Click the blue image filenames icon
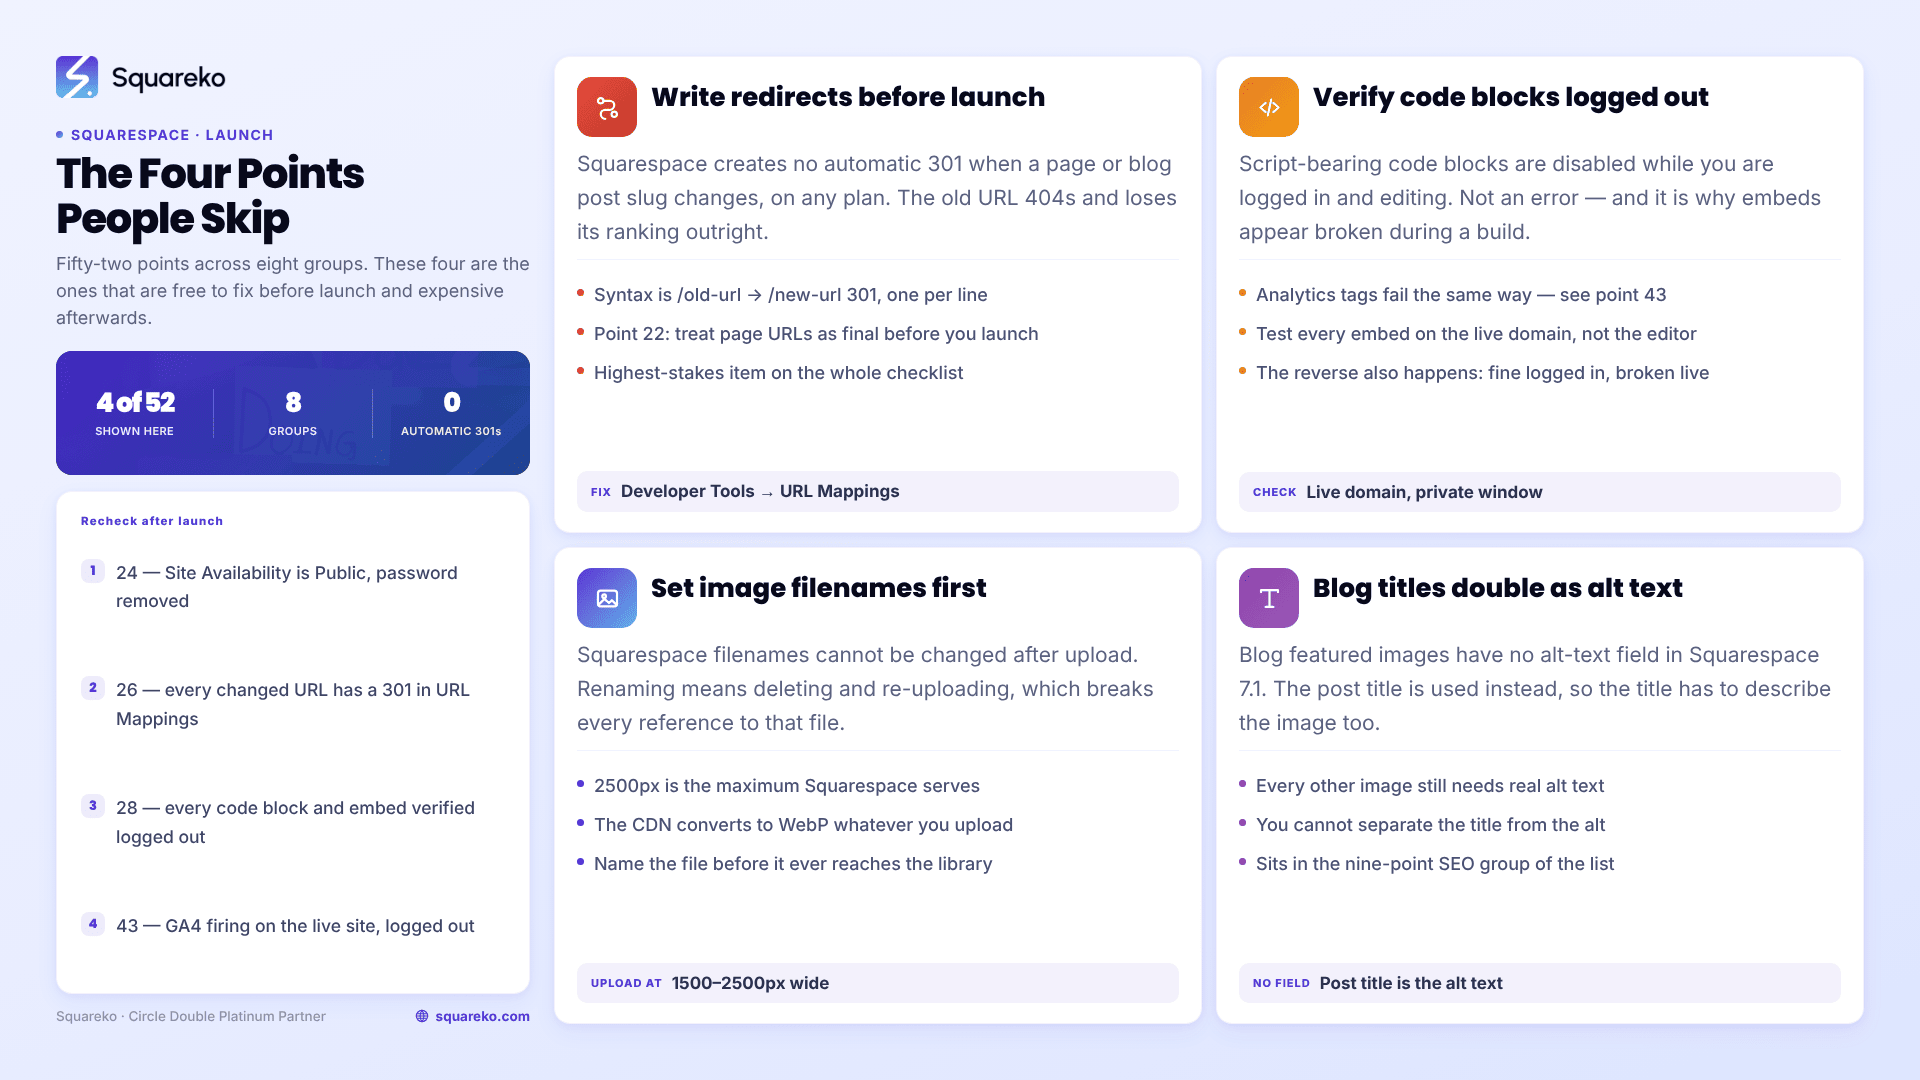 coord(607,598)
